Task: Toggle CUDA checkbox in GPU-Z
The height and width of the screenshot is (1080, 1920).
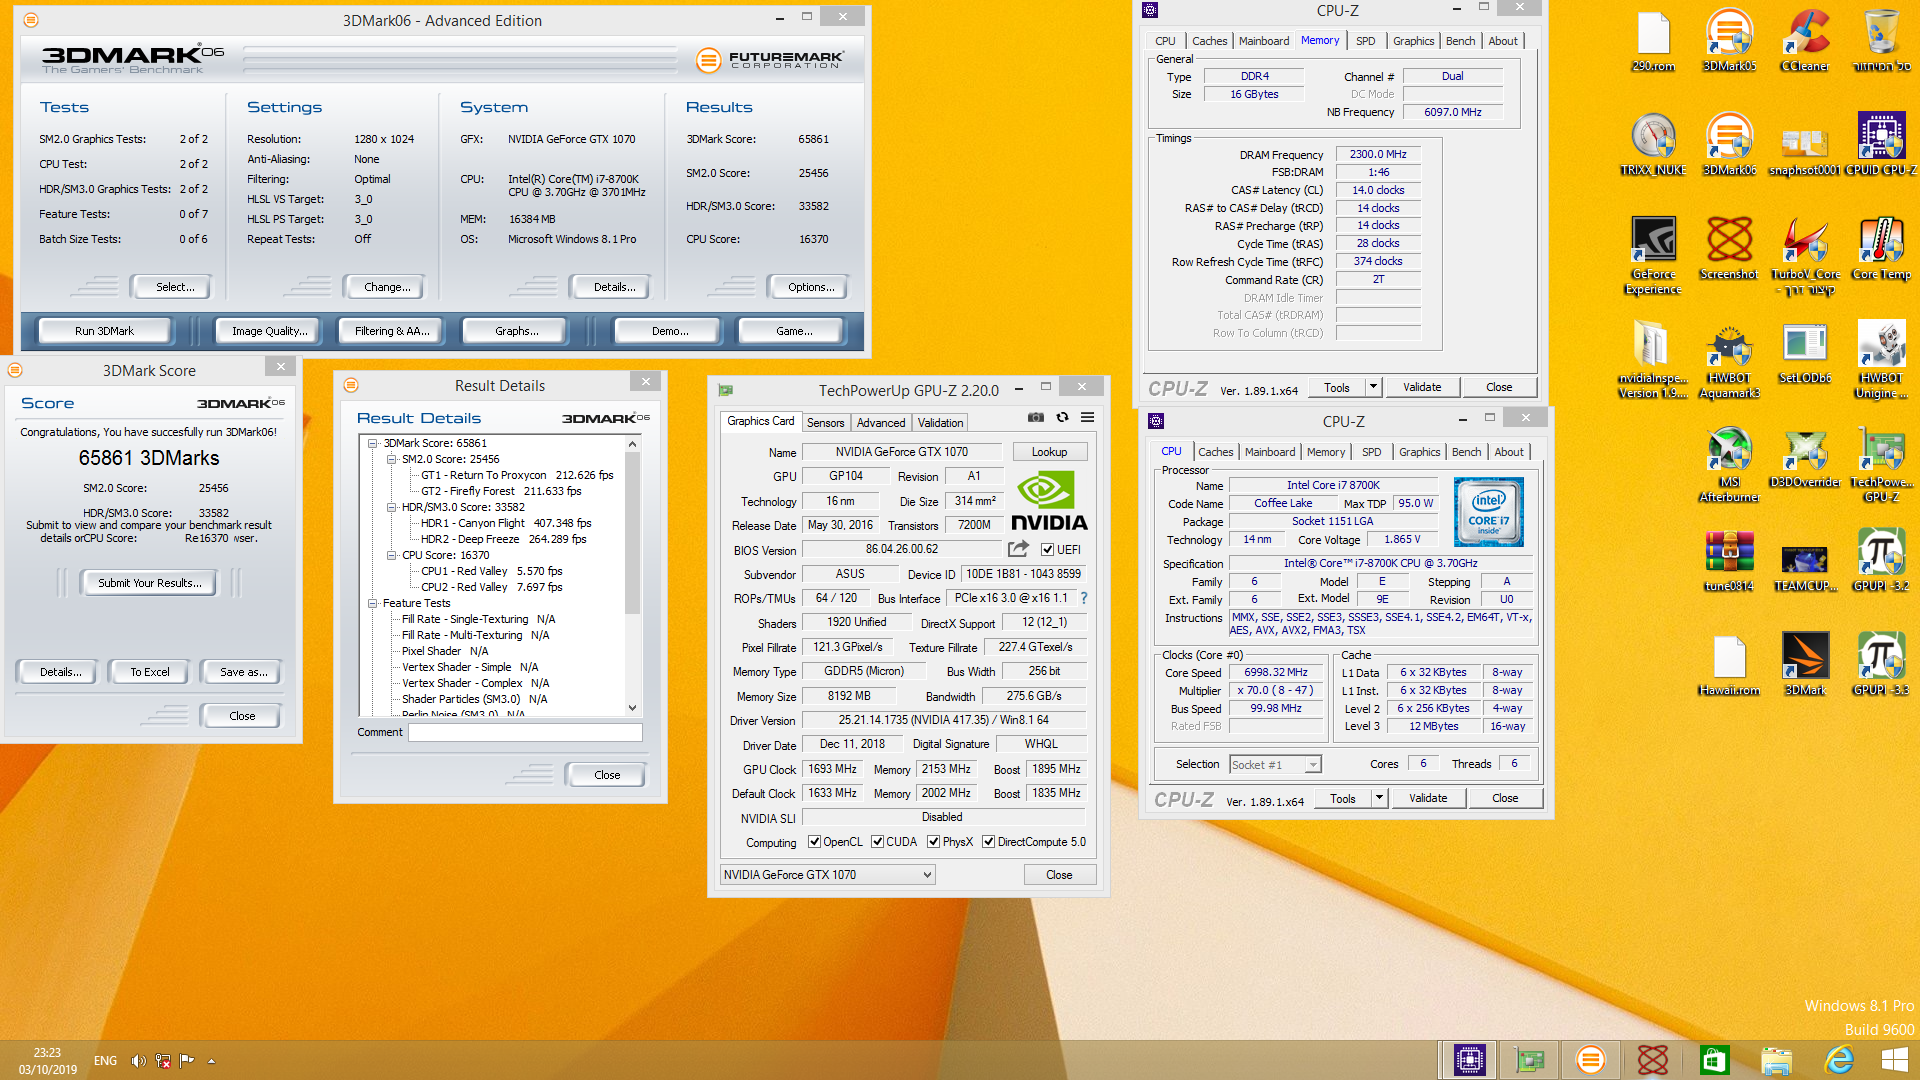Action: coord(877,842)
